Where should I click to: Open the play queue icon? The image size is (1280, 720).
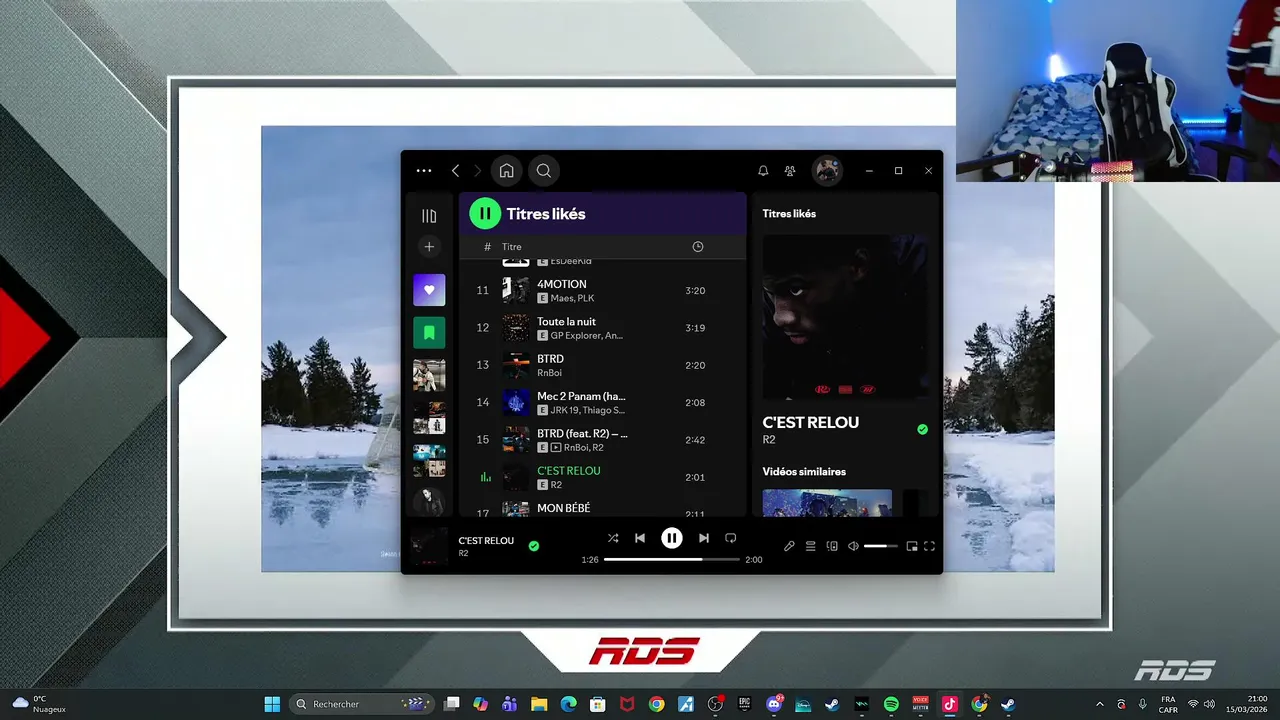(811, 546)
